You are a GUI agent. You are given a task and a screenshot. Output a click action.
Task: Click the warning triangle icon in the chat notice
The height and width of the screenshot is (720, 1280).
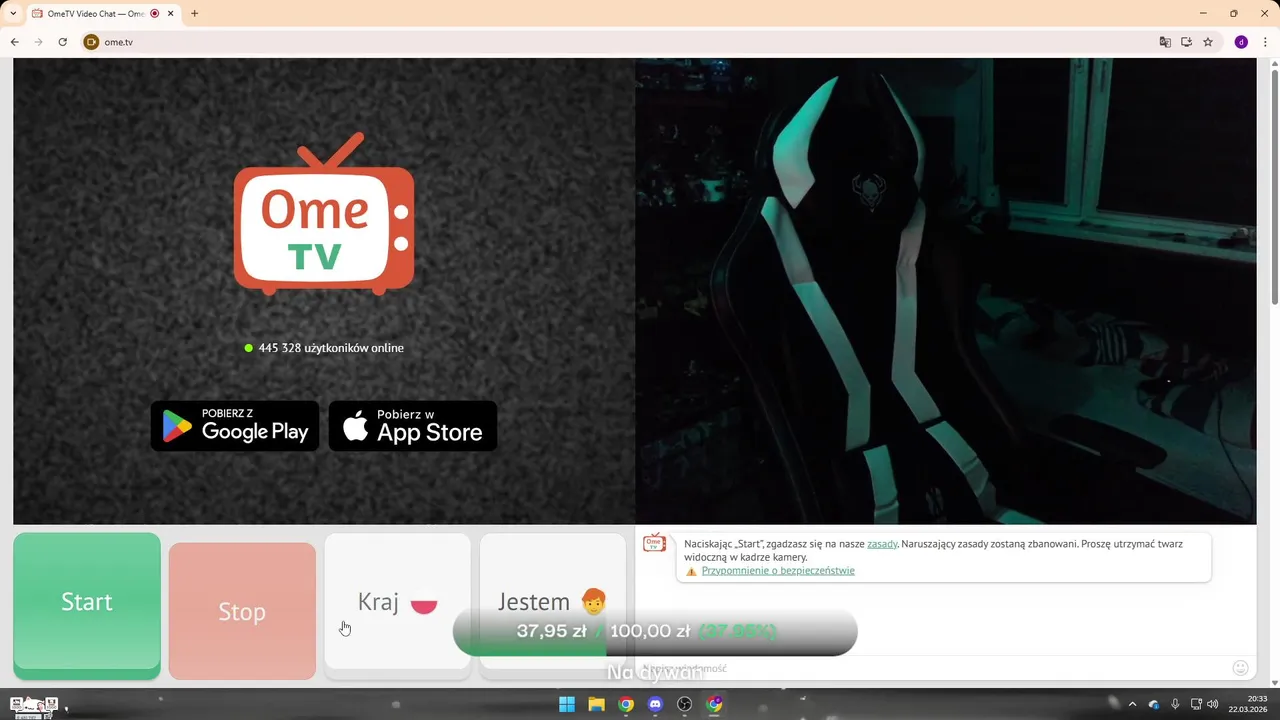tap(691, 571)
